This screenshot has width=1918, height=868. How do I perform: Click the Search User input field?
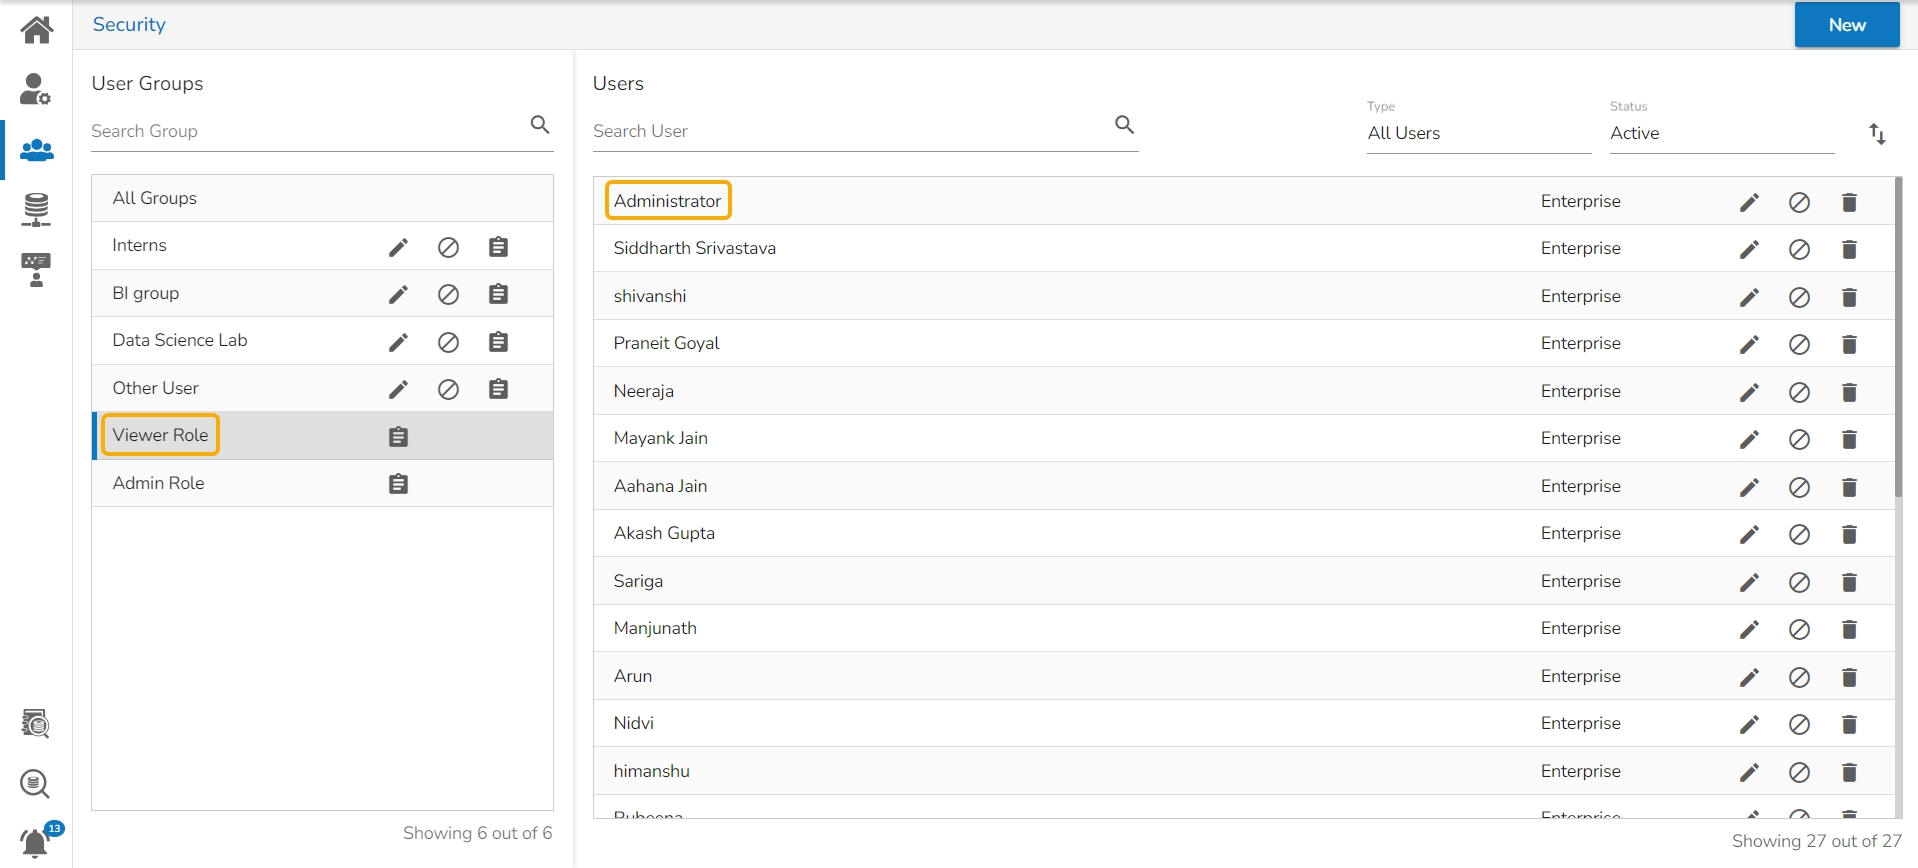[x=850, y=131]
